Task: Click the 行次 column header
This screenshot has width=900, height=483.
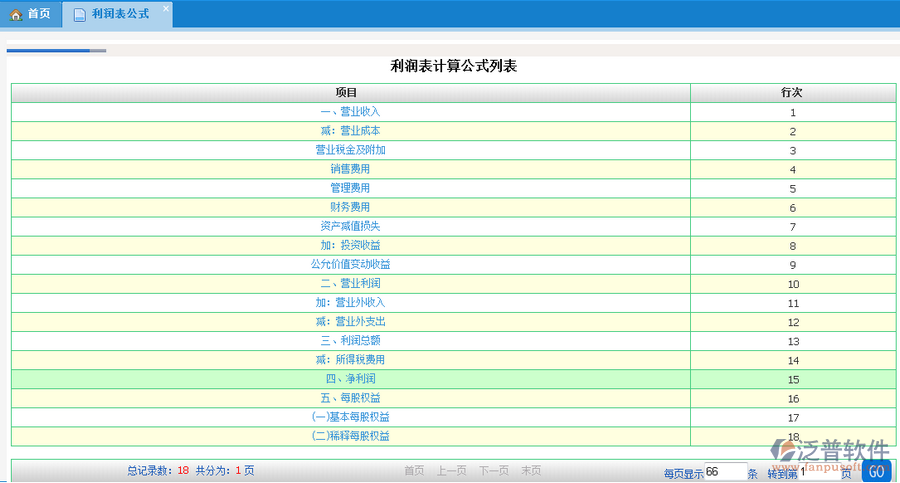Action: coord(792,92)
